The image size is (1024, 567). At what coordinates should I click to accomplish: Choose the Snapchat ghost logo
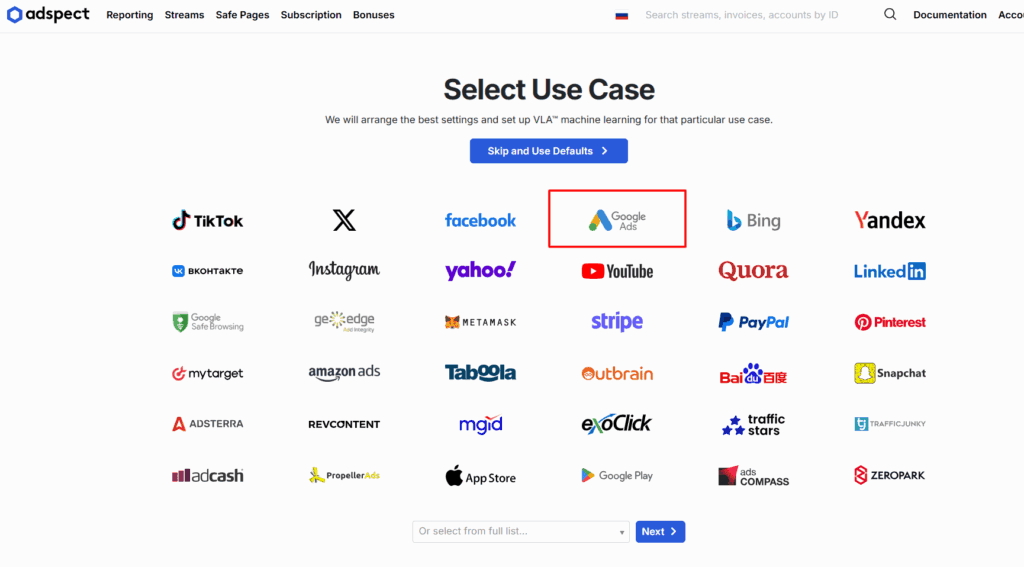pos(864,373)
